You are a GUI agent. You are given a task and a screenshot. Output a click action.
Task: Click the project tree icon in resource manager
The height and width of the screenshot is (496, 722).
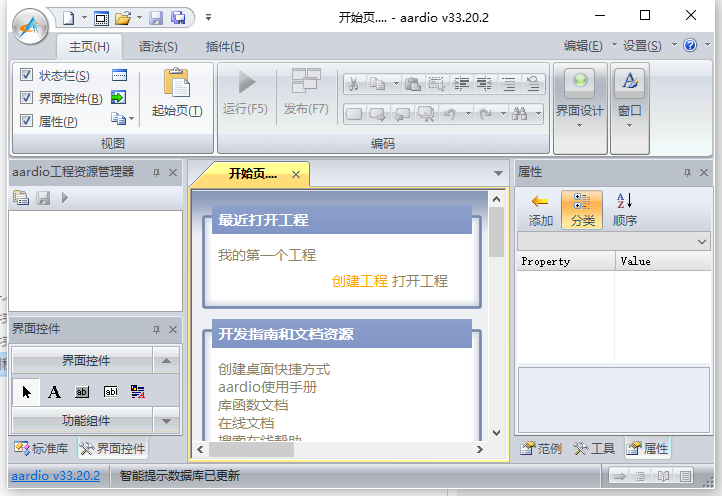pyautogui.click(x=21, y=198)
